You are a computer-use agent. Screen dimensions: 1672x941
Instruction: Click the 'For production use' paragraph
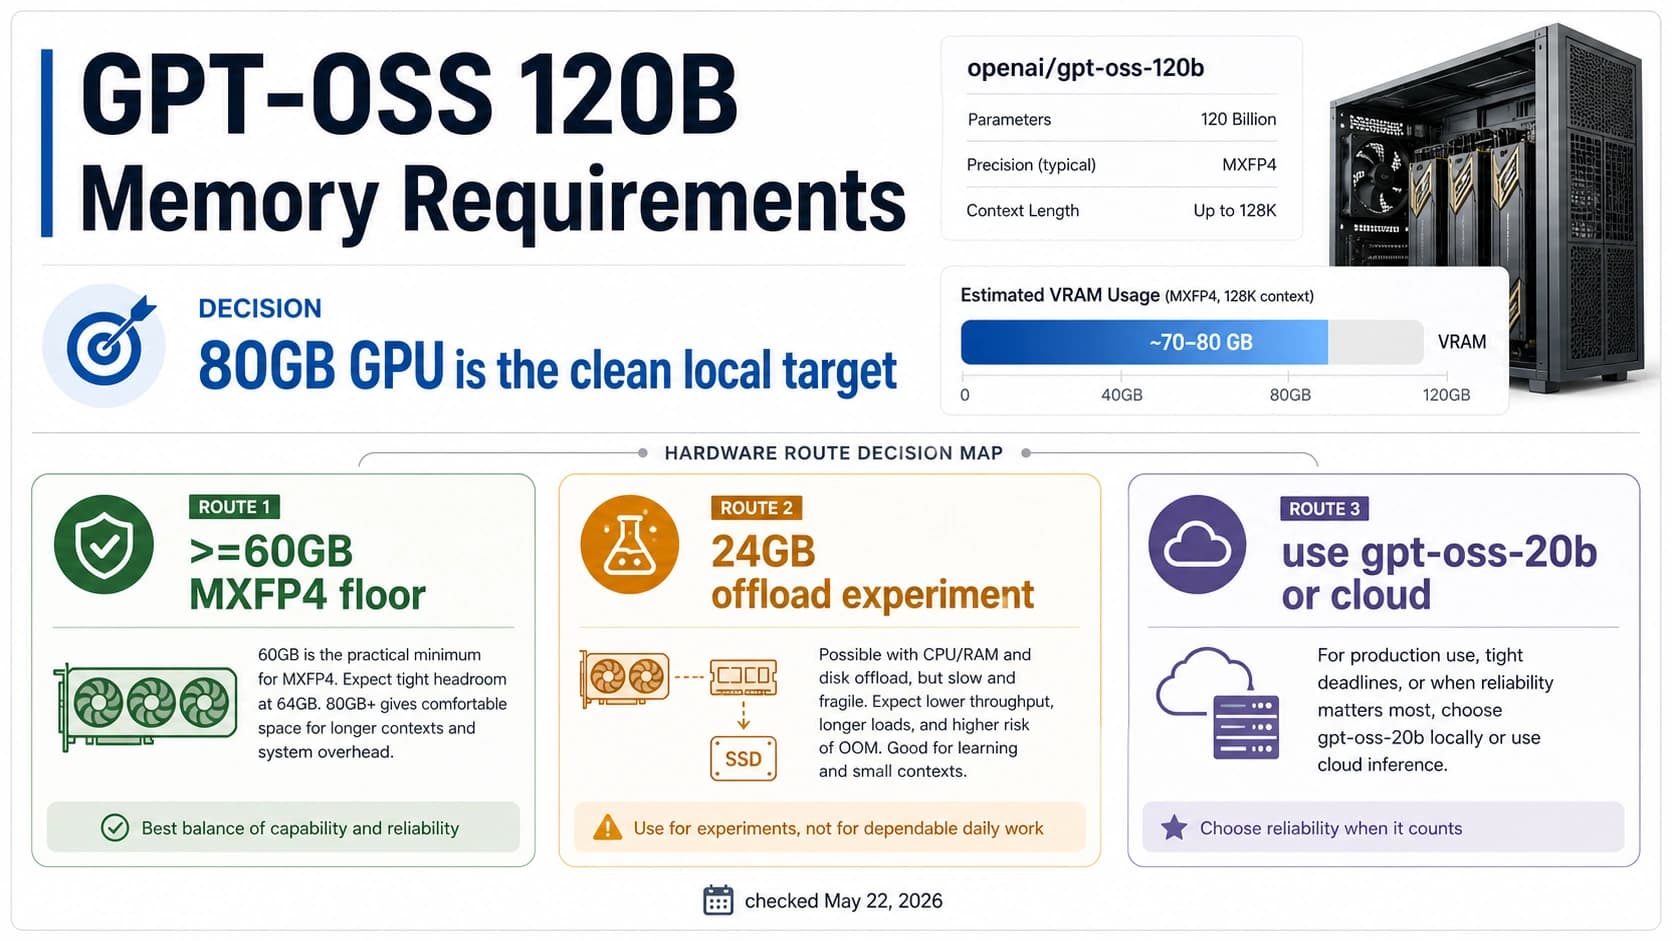1435,710
